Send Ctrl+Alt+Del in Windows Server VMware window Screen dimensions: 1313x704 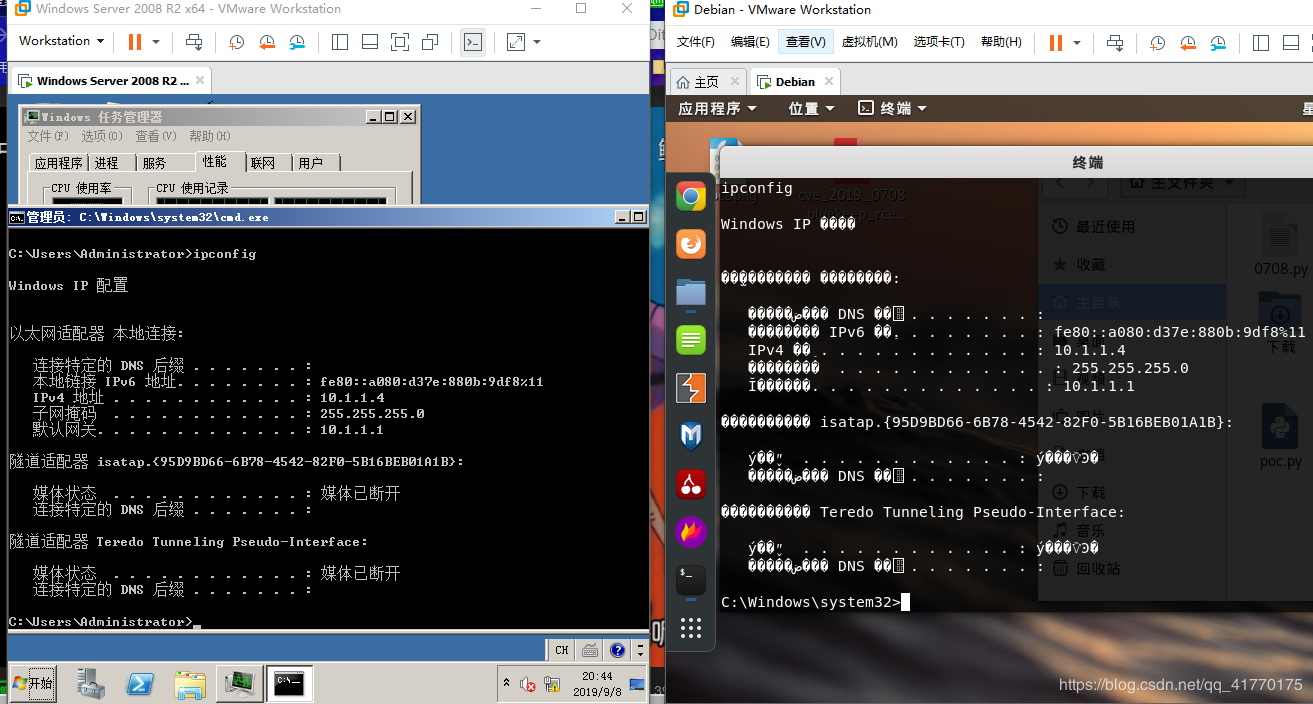(x=194, y=42)
